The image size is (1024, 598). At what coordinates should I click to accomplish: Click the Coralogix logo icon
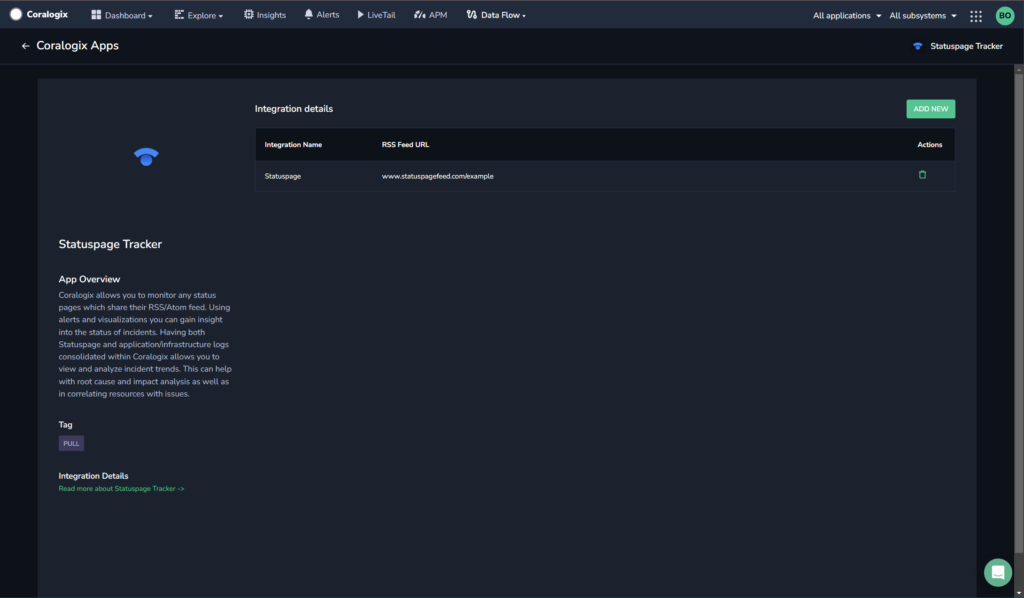point(16,14)
